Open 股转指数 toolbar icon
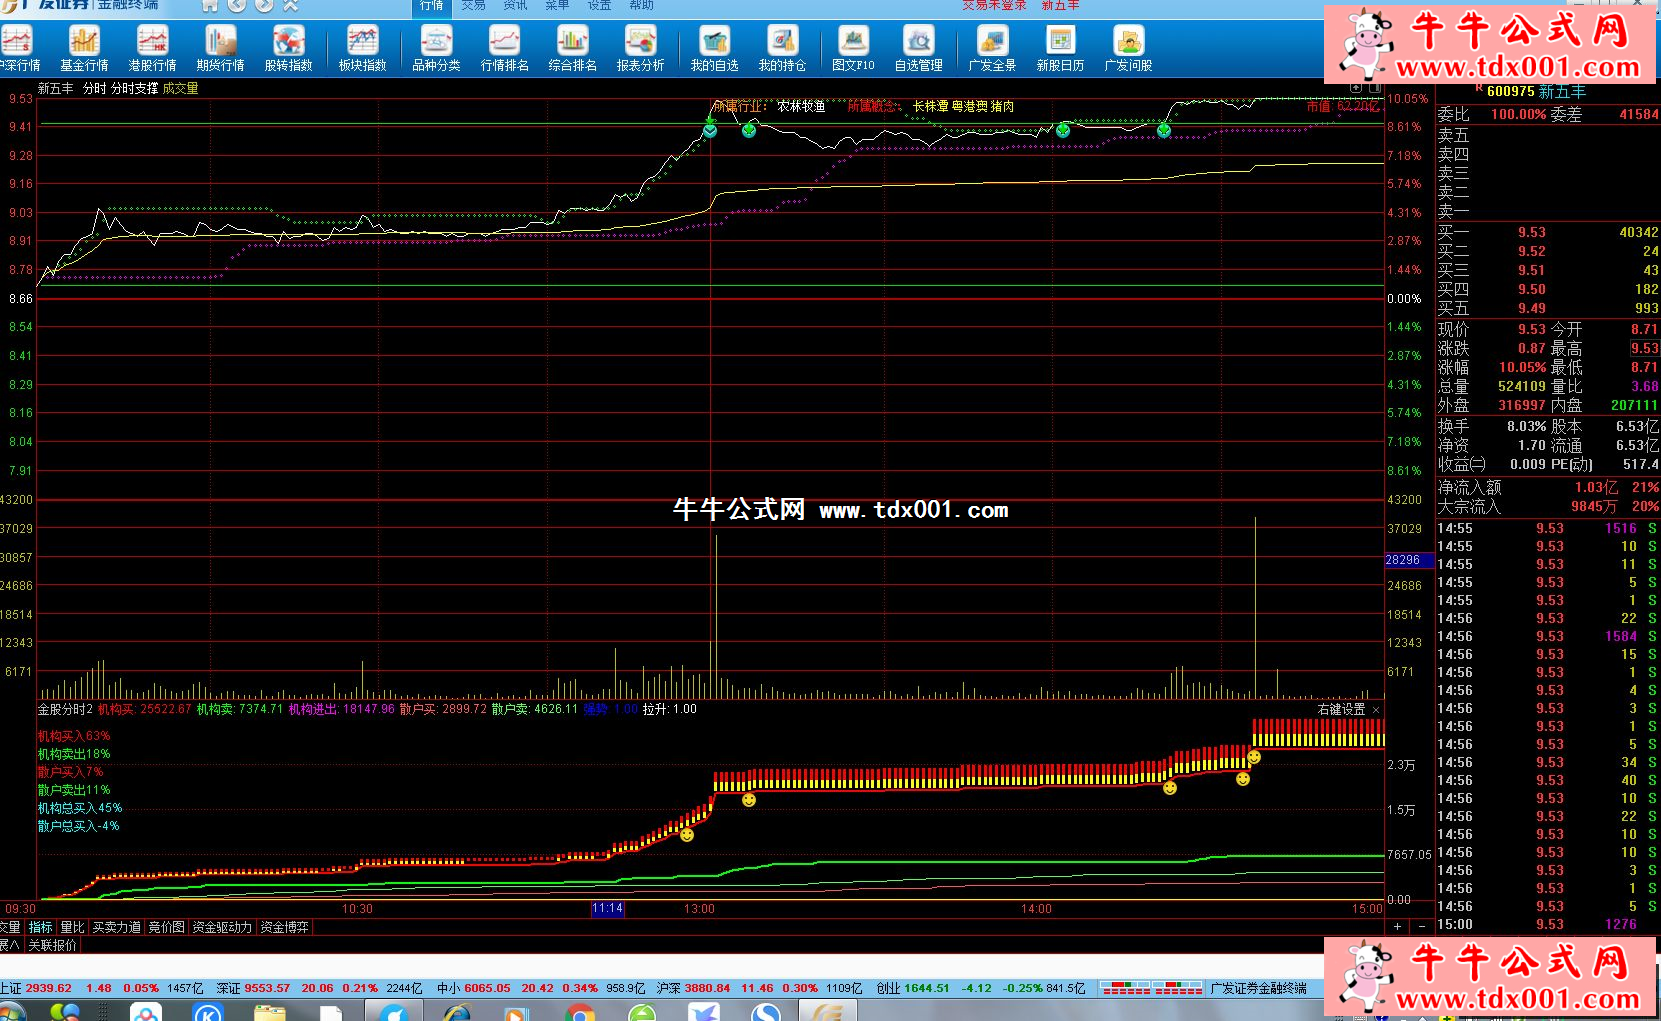This screenshot has width=1661, height=1021. coord(288,49)
